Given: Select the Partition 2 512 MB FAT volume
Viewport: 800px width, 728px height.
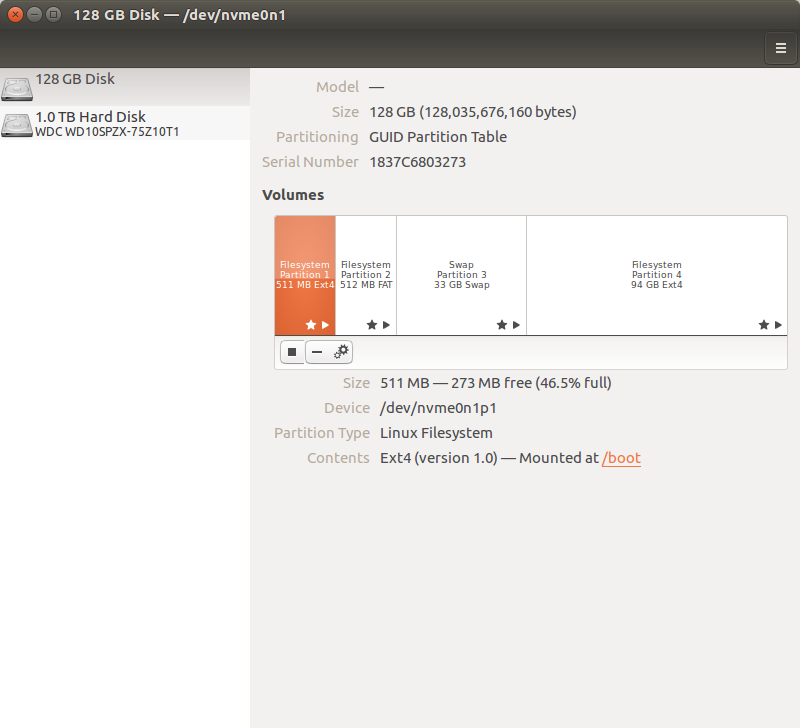Looking at the screenshot, I should point(366,275).
